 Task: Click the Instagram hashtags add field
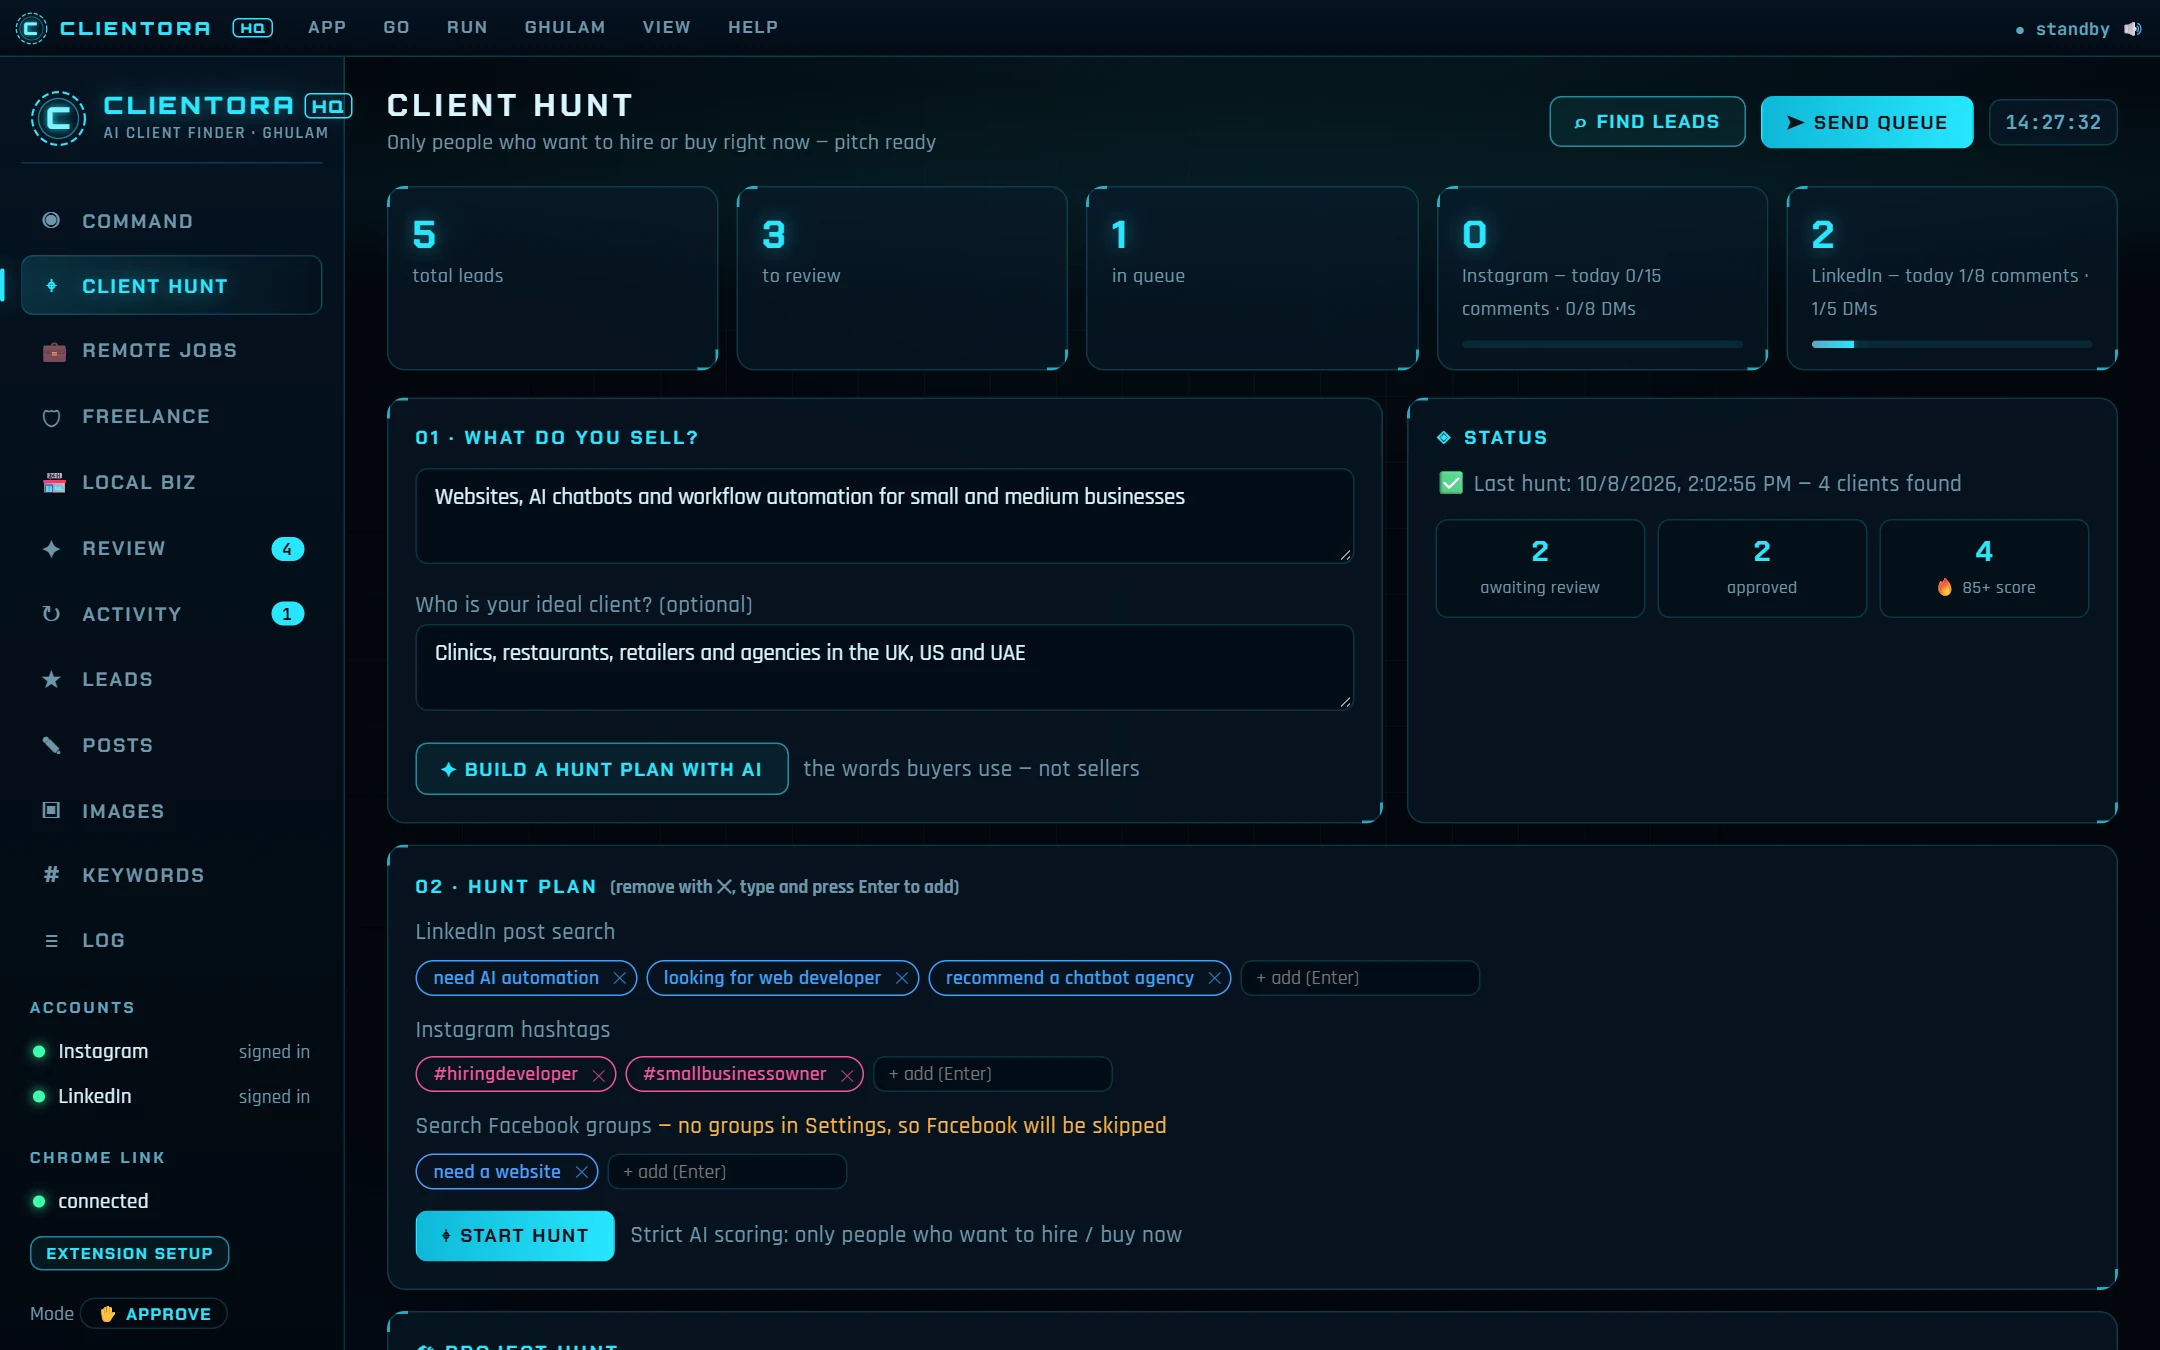point(992,1074)
